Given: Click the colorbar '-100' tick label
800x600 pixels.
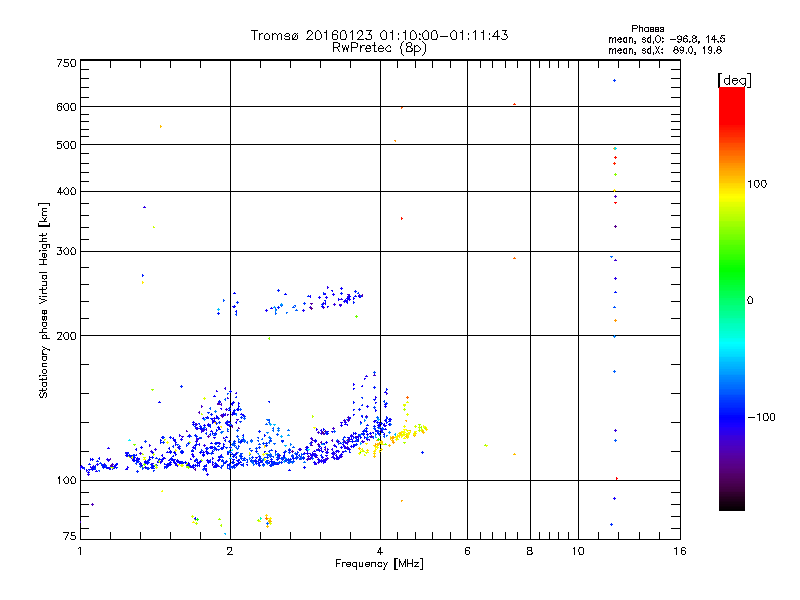Looking at the screenshot, I should coord(761,417).
